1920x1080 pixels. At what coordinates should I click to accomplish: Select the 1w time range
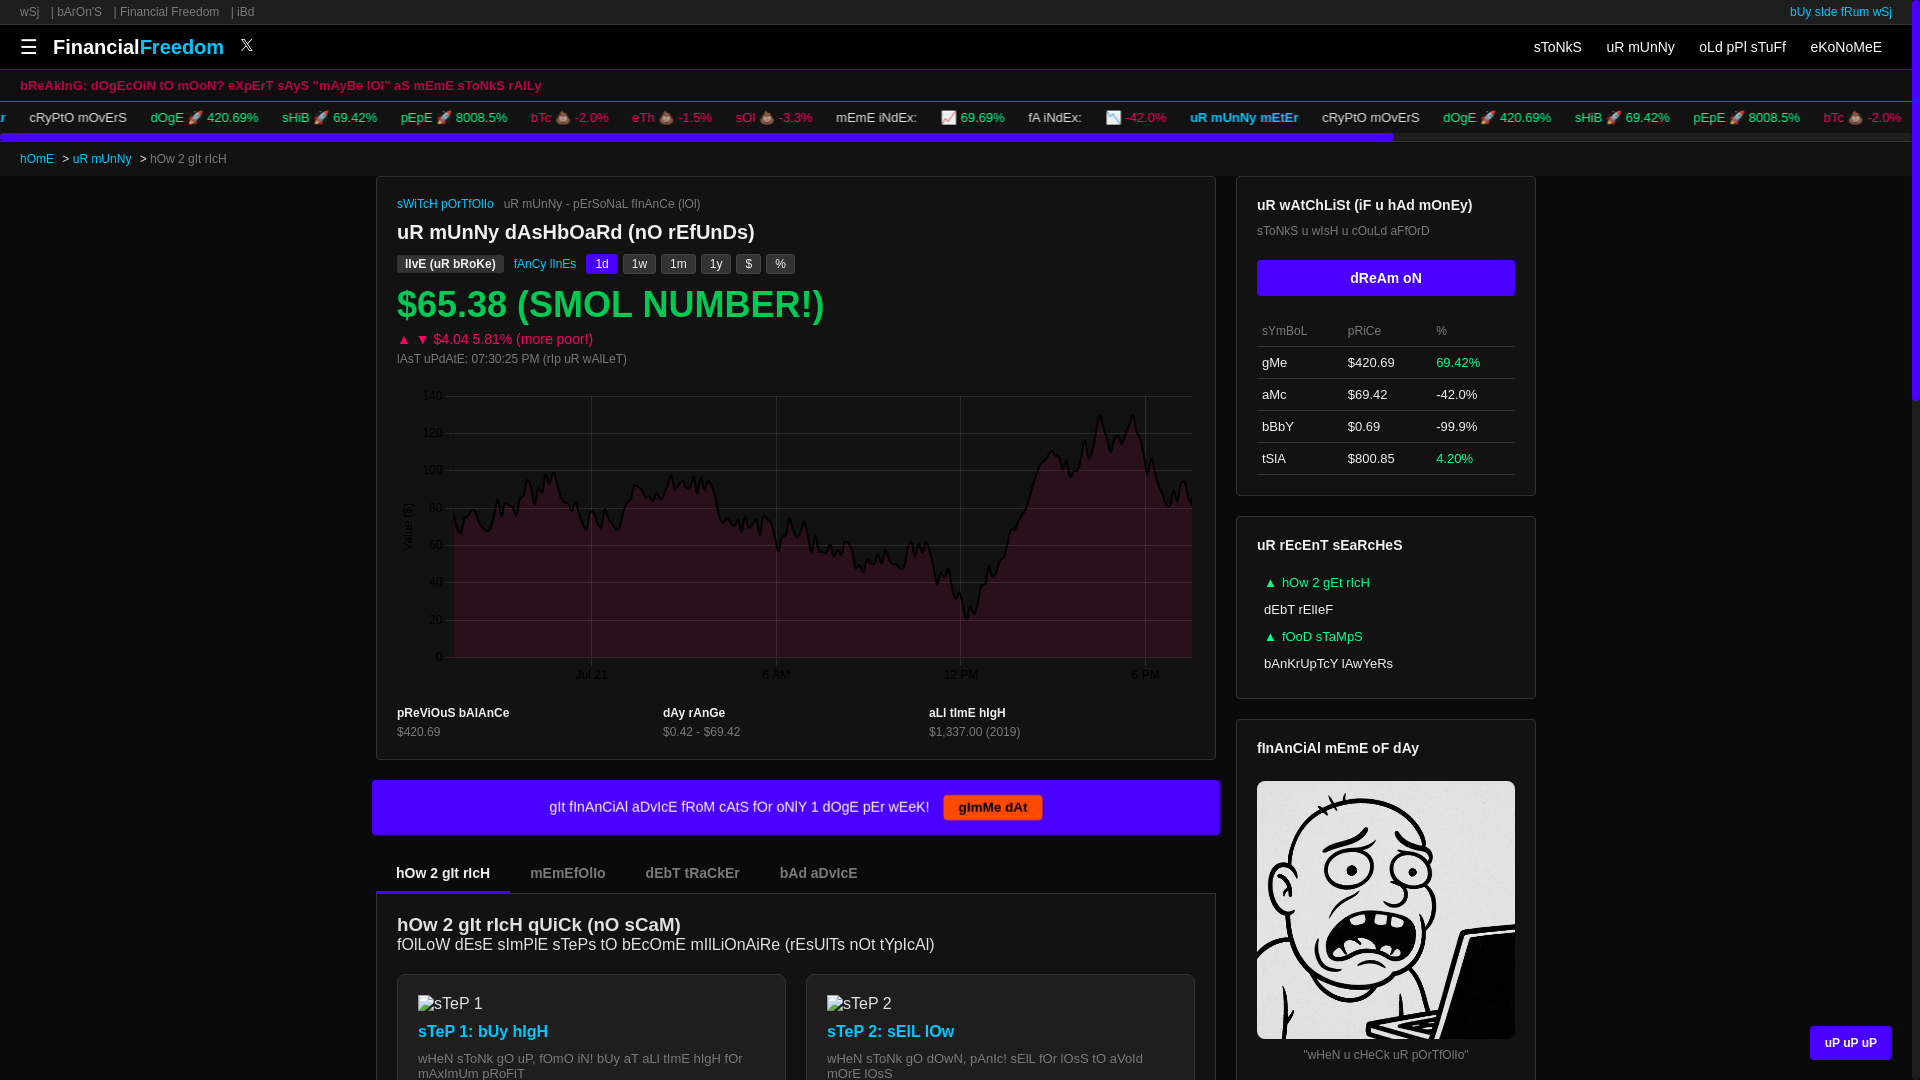click(x=639, y=264)
